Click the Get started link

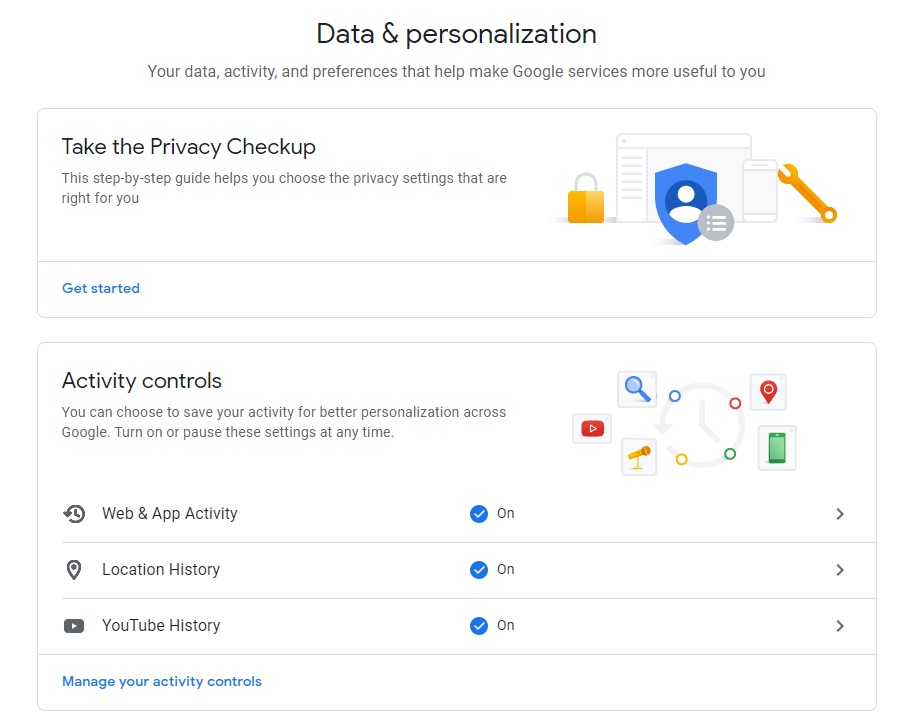[x=101, y=288]
